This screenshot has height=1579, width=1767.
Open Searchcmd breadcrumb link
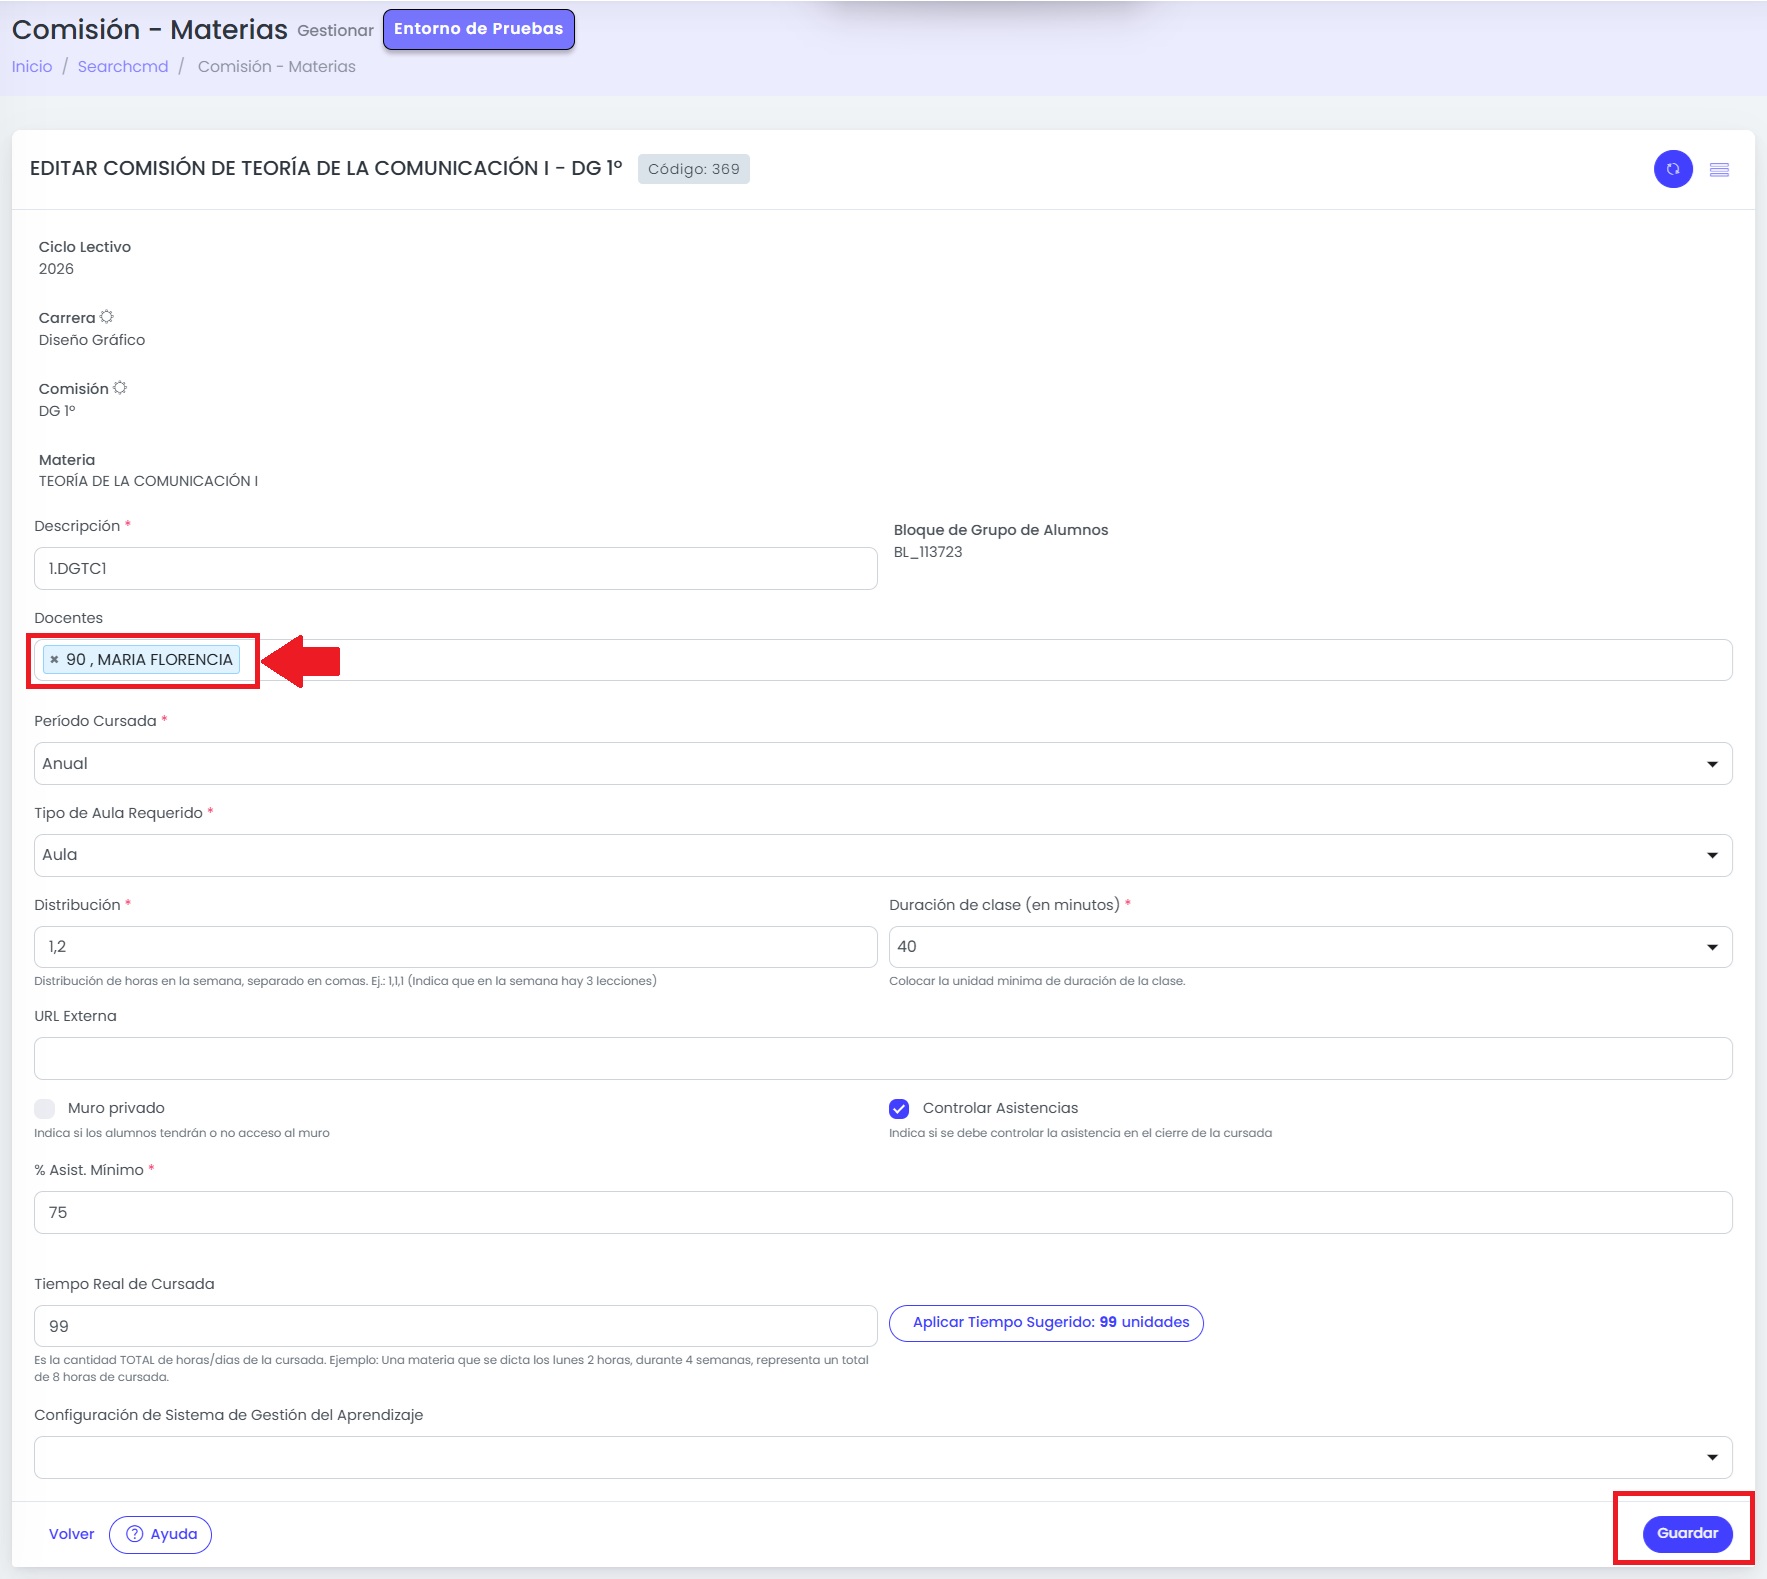pyautogui.click(x=123, y=66)
